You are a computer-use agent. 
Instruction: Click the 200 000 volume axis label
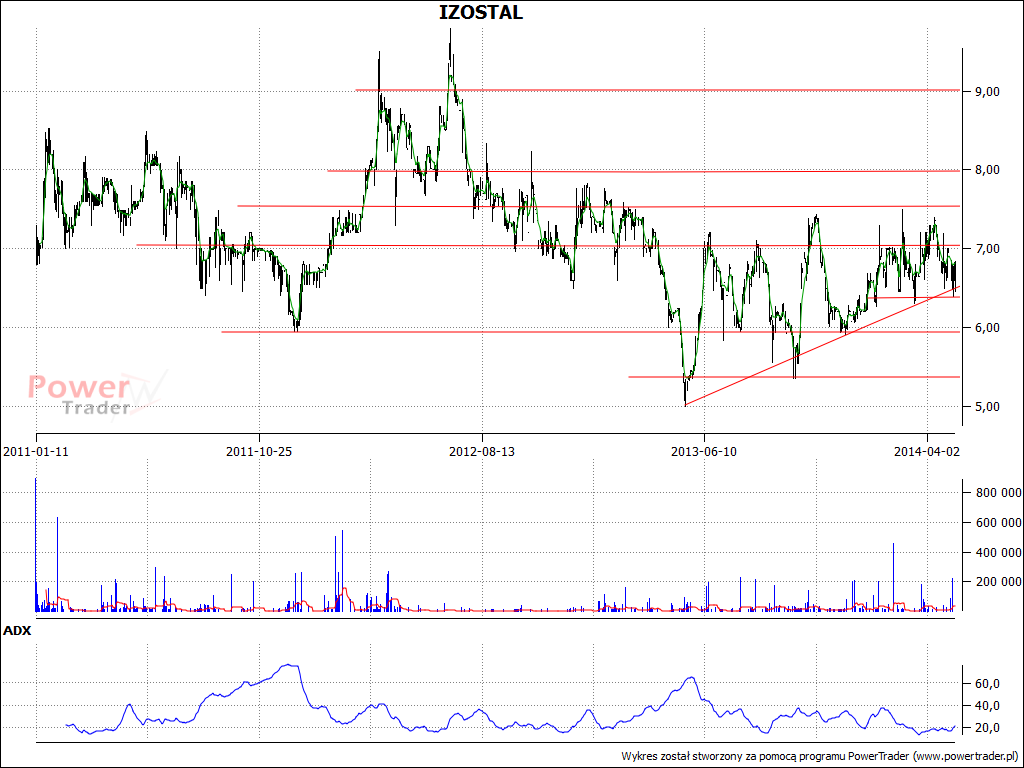[999, 582]
